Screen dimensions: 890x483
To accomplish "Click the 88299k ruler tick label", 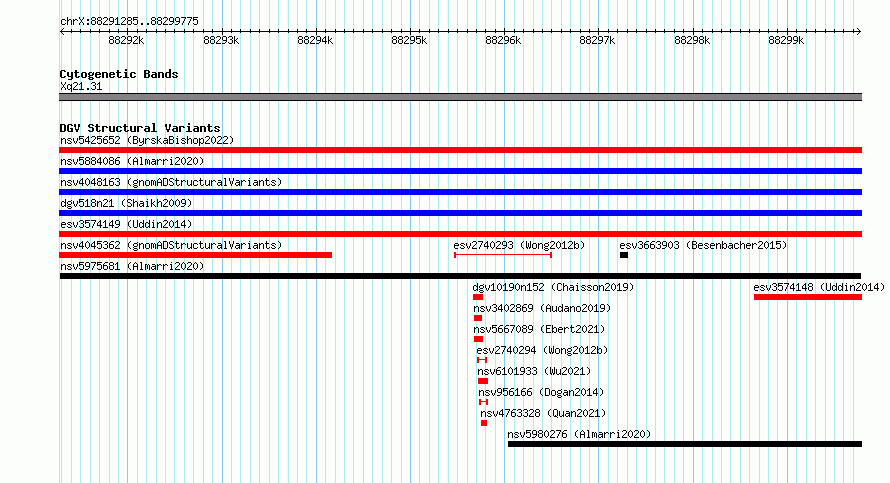I will click(786, 40).
